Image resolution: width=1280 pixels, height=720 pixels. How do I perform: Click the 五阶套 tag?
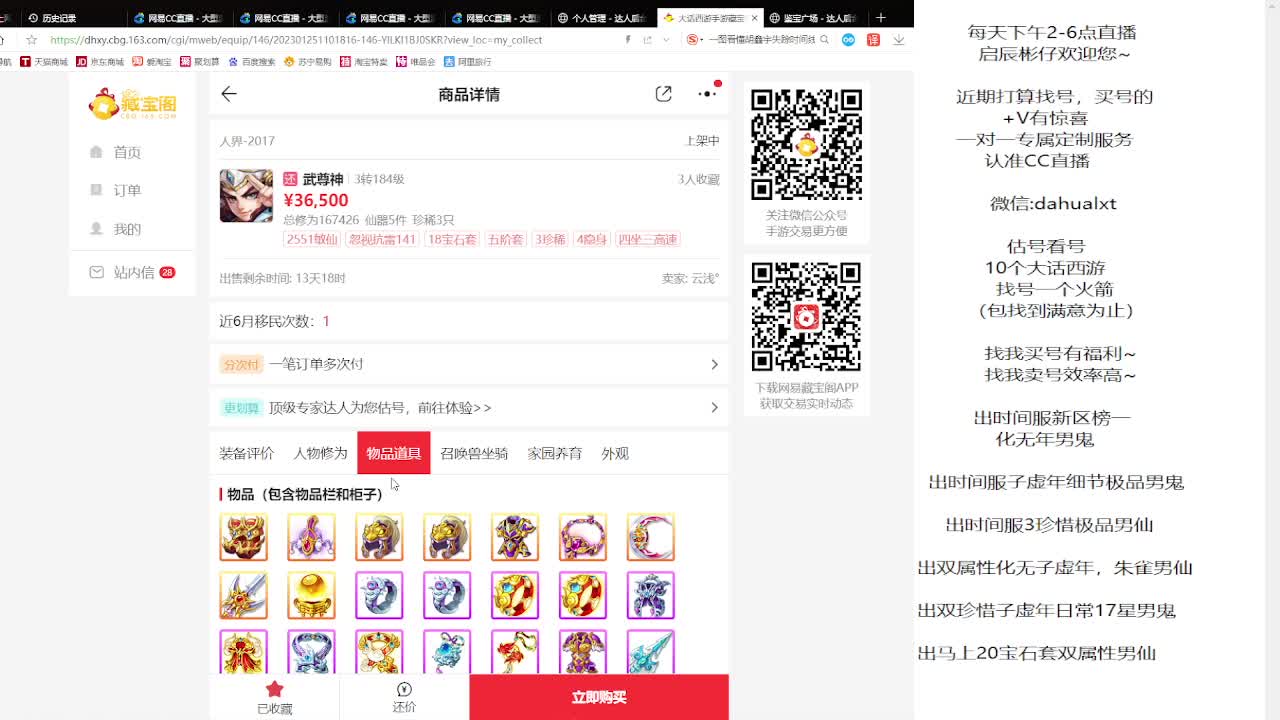(x=505, y=239)
